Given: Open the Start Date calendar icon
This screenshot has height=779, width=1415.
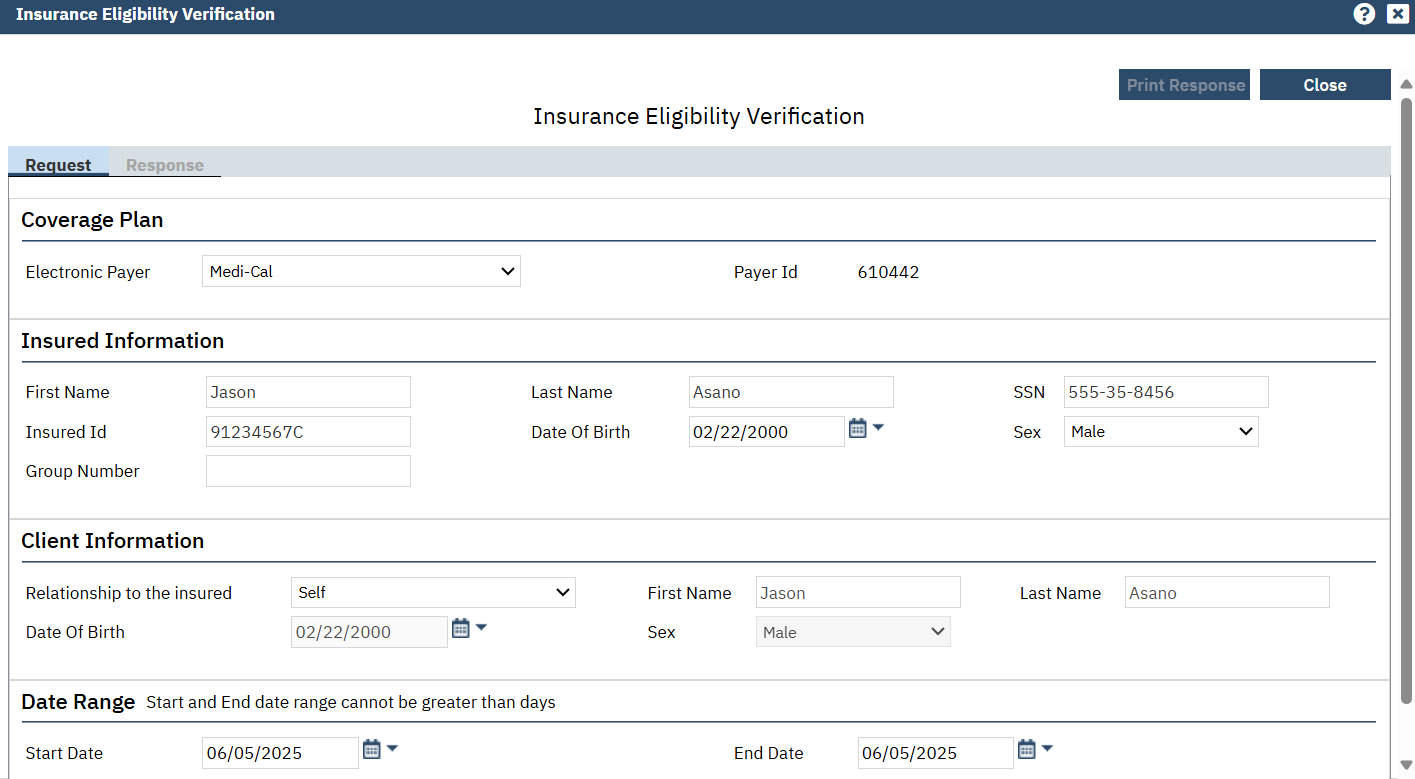Looking at the screenshot, I should coord(371,749).
